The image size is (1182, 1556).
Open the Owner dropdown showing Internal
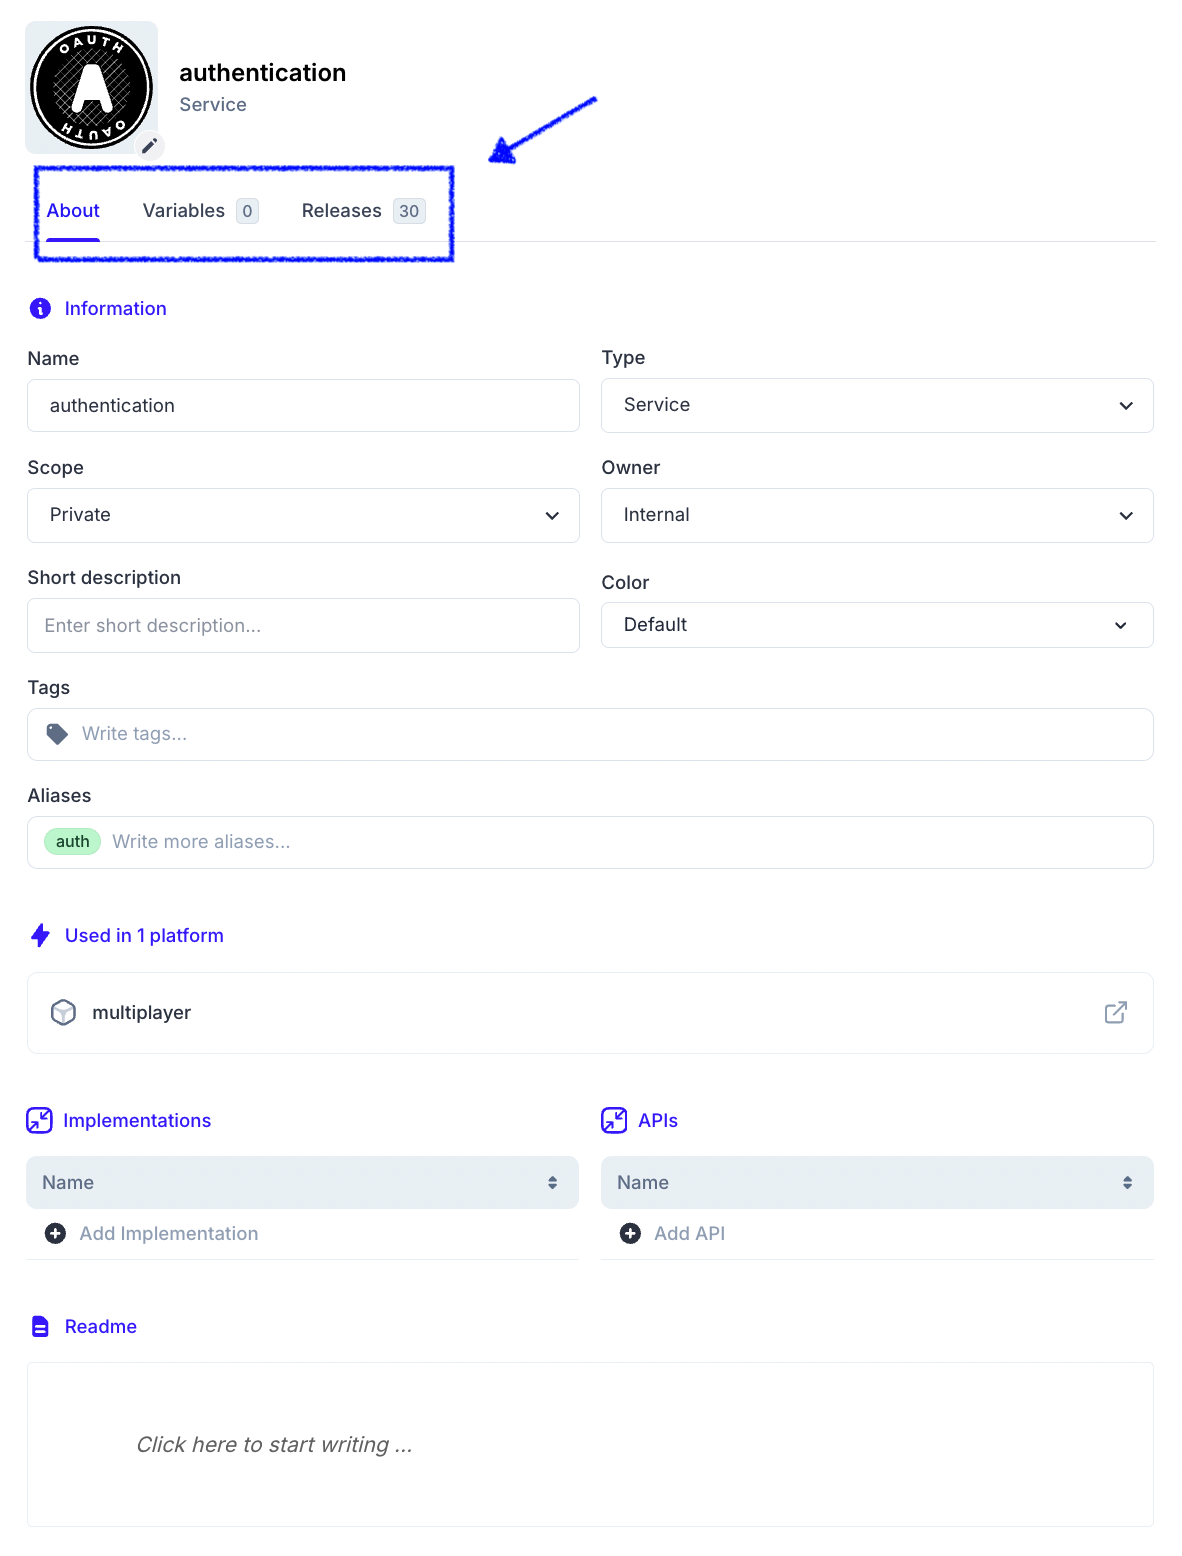(x=877, y=515)
